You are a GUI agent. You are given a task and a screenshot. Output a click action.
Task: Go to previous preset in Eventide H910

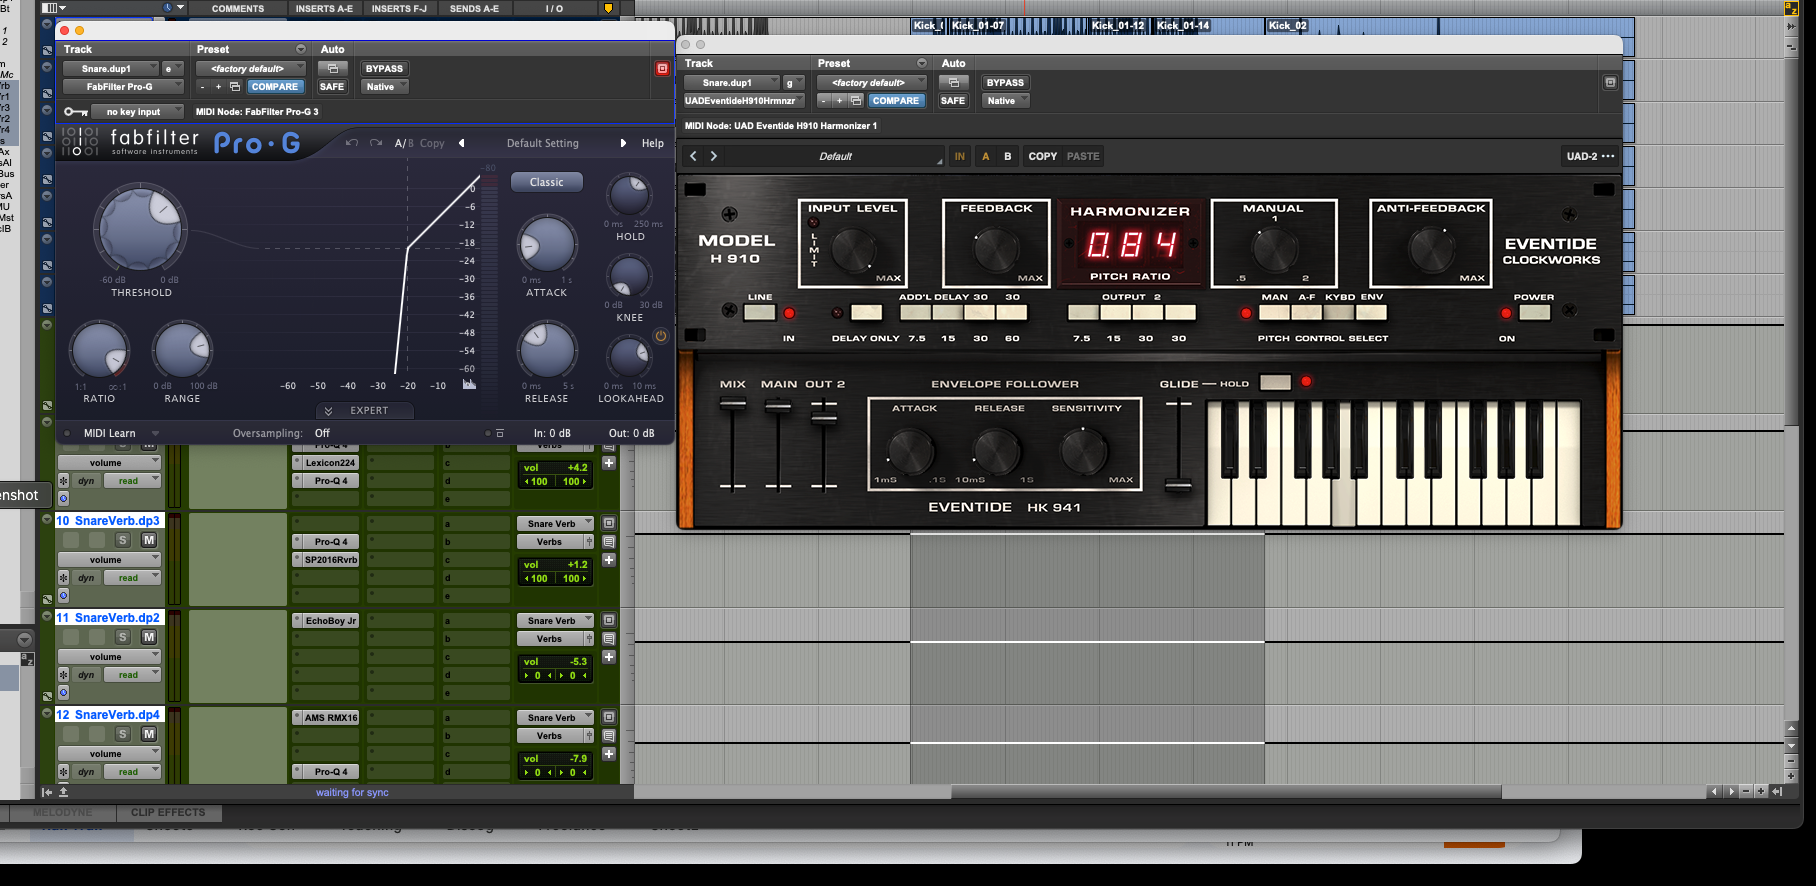click(693, 156)
